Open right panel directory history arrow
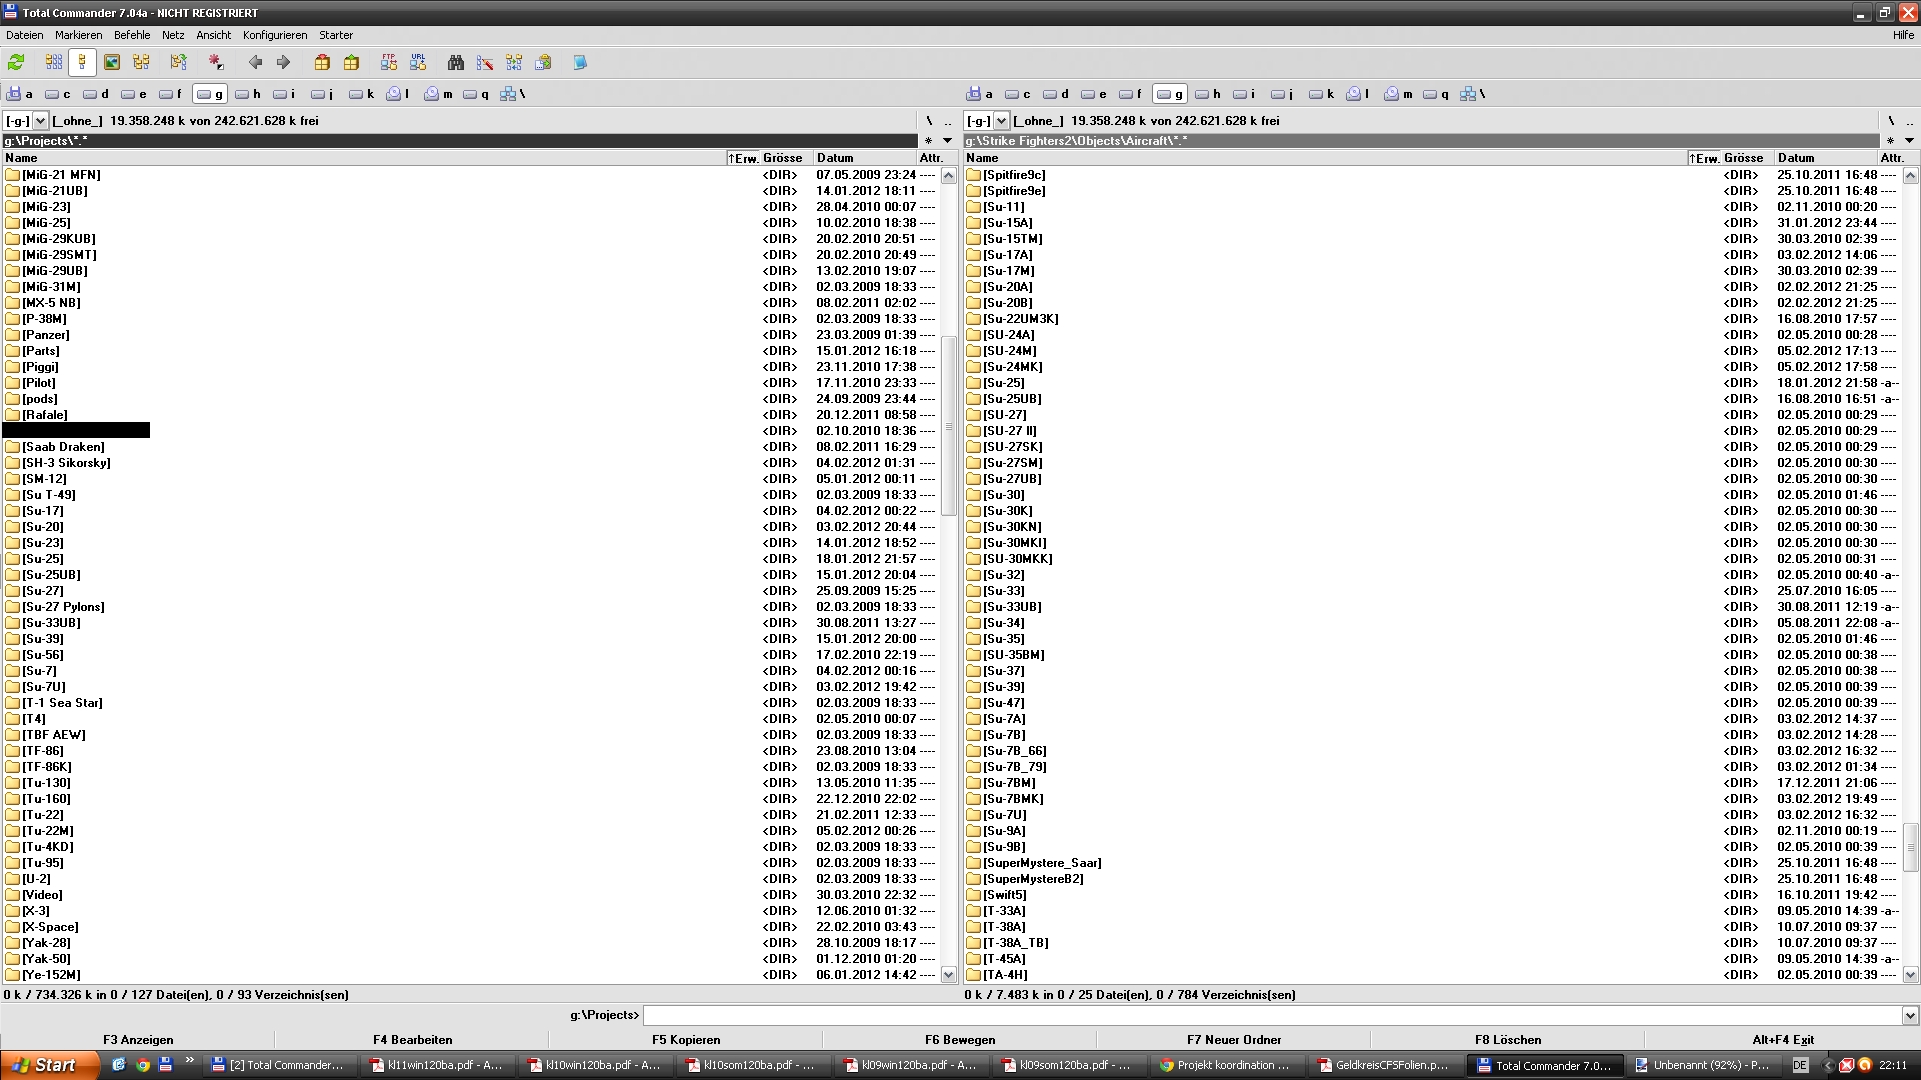1921x1080 pixels. pos(1909,141)
